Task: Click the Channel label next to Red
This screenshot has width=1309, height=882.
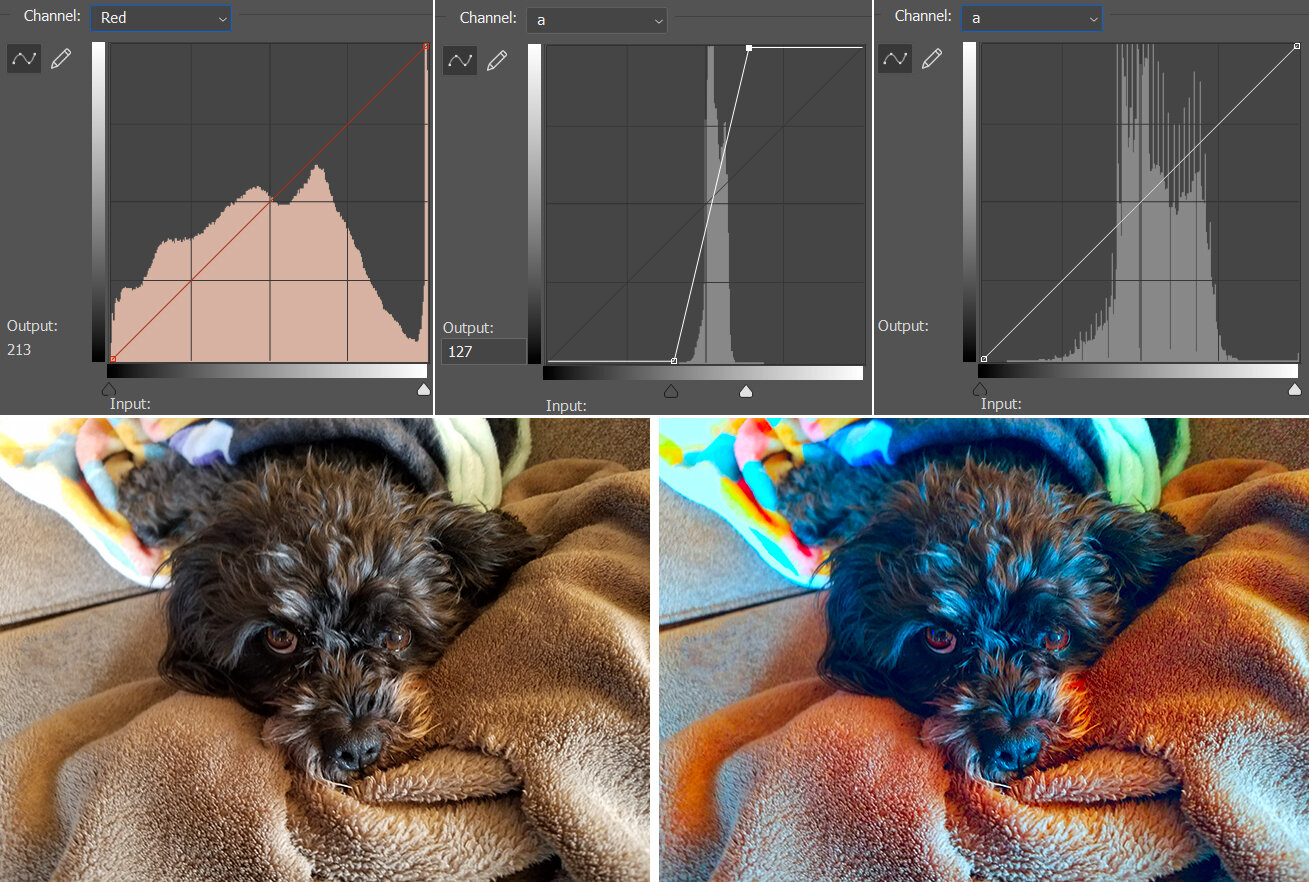Action: 52,16
